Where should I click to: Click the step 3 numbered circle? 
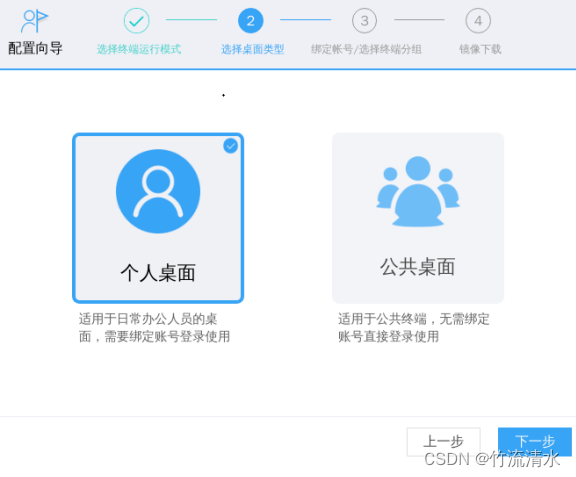[364, 21]
